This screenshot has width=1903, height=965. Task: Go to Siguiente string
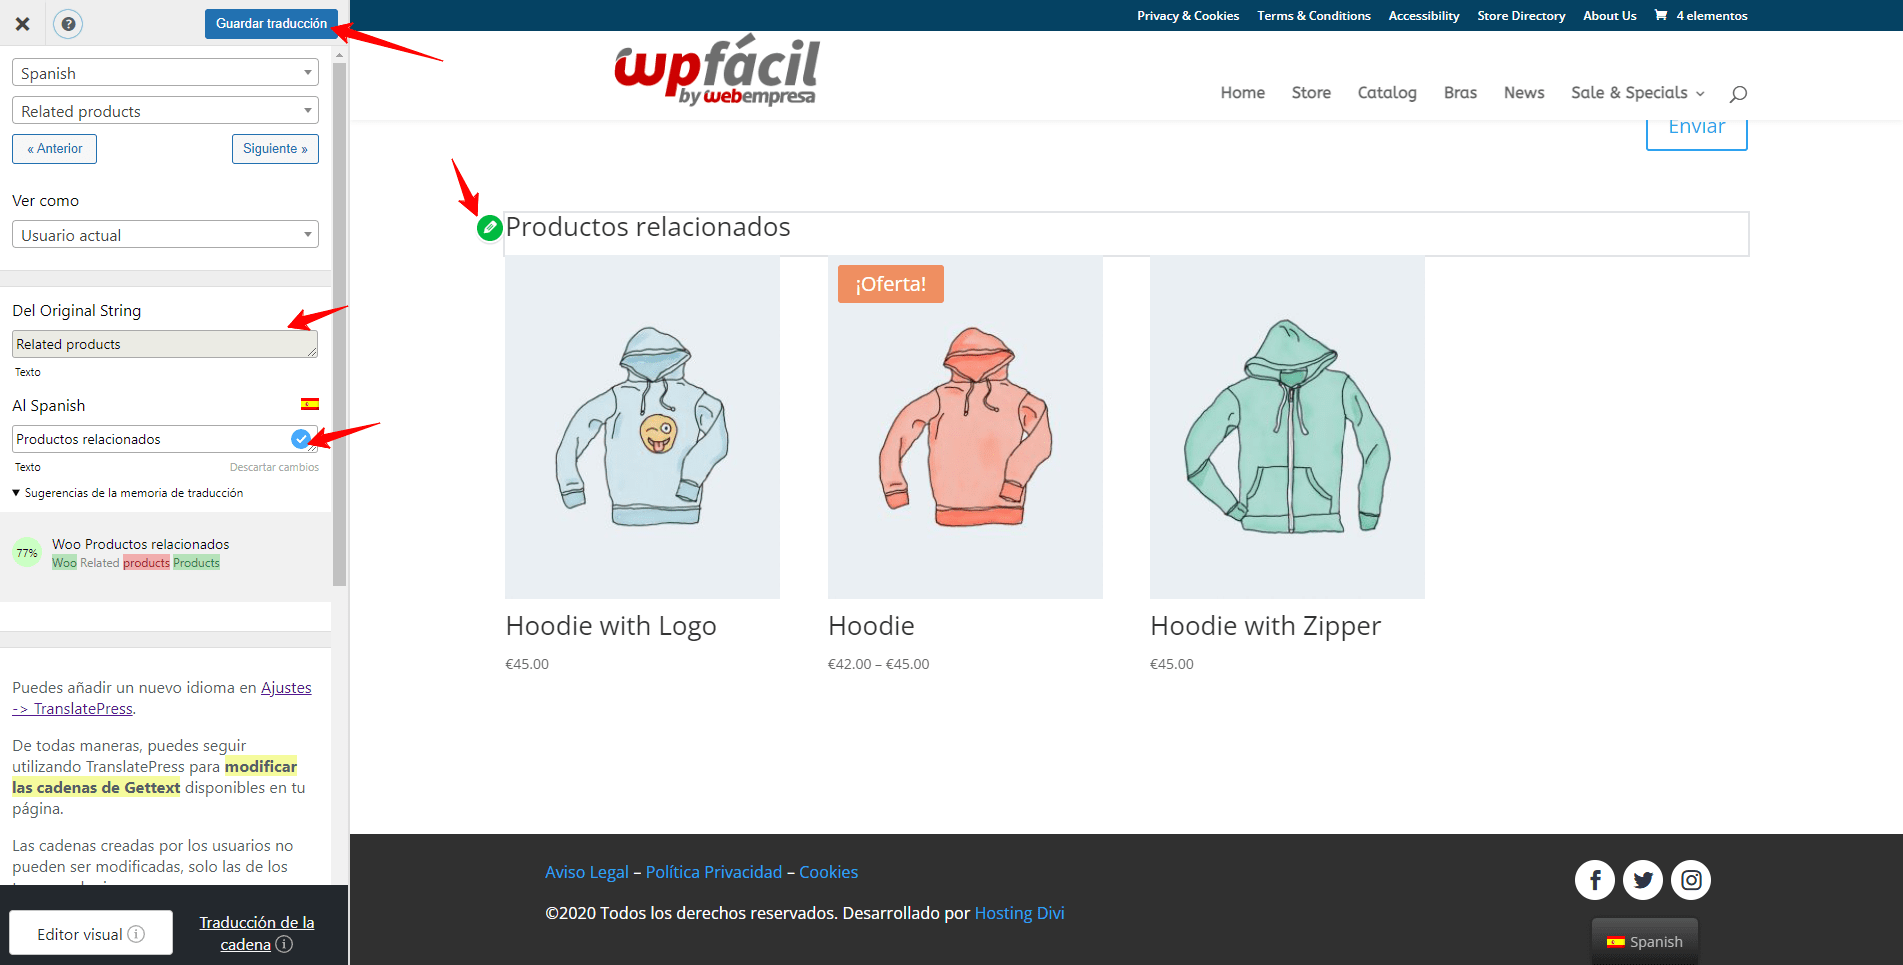click(x=275, y=149)
